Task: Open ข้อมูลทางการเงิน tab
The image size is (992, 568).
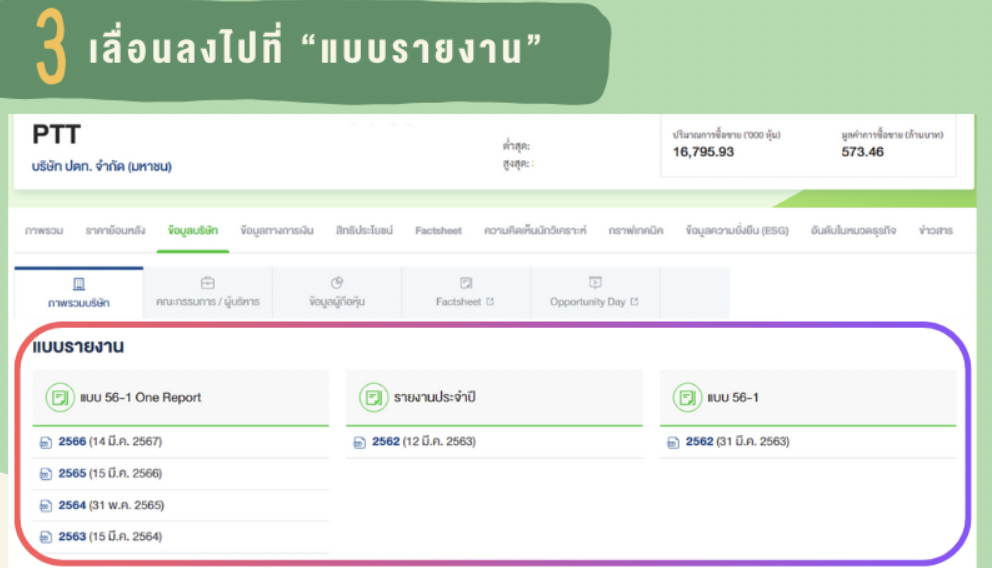Action: point(276,231)
